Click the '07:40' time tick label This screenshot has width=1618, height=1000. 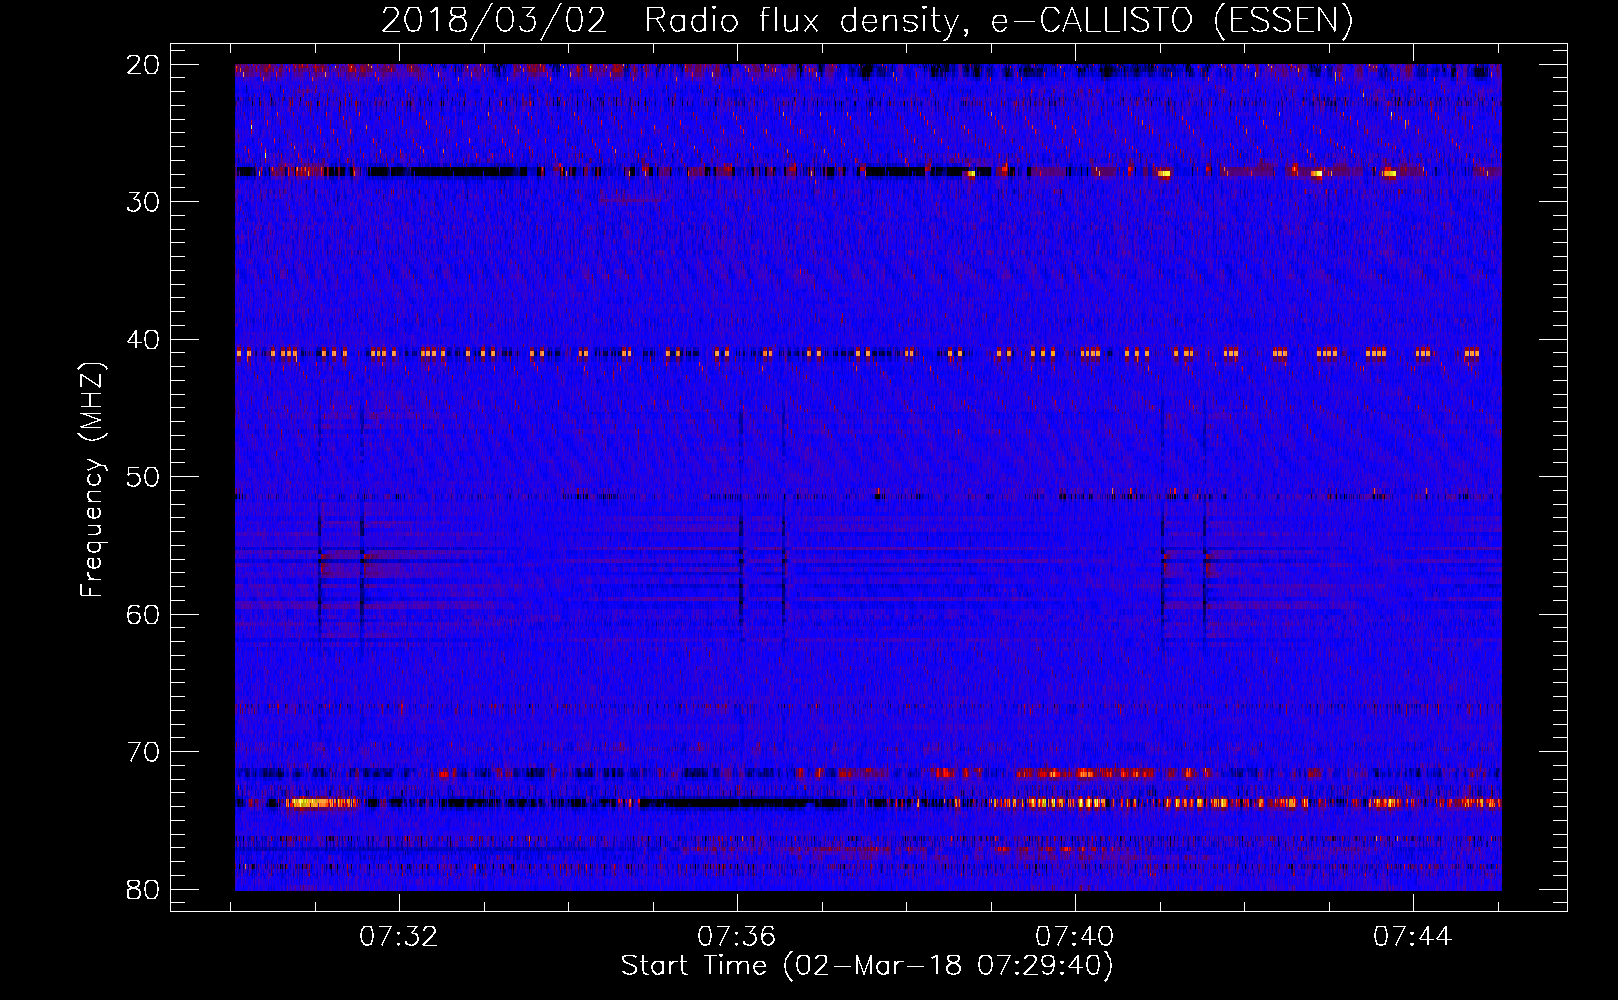1075,937
